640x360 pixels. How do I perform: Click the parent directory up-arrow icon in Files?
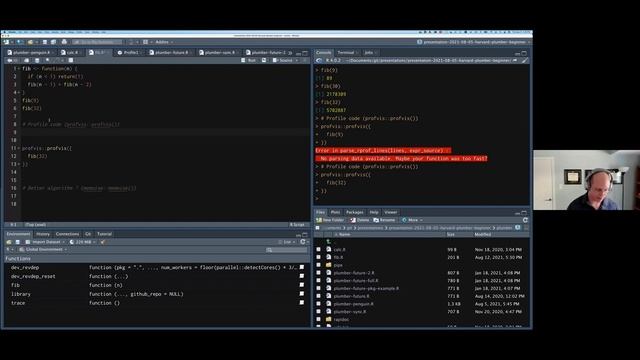pos(329,242)
